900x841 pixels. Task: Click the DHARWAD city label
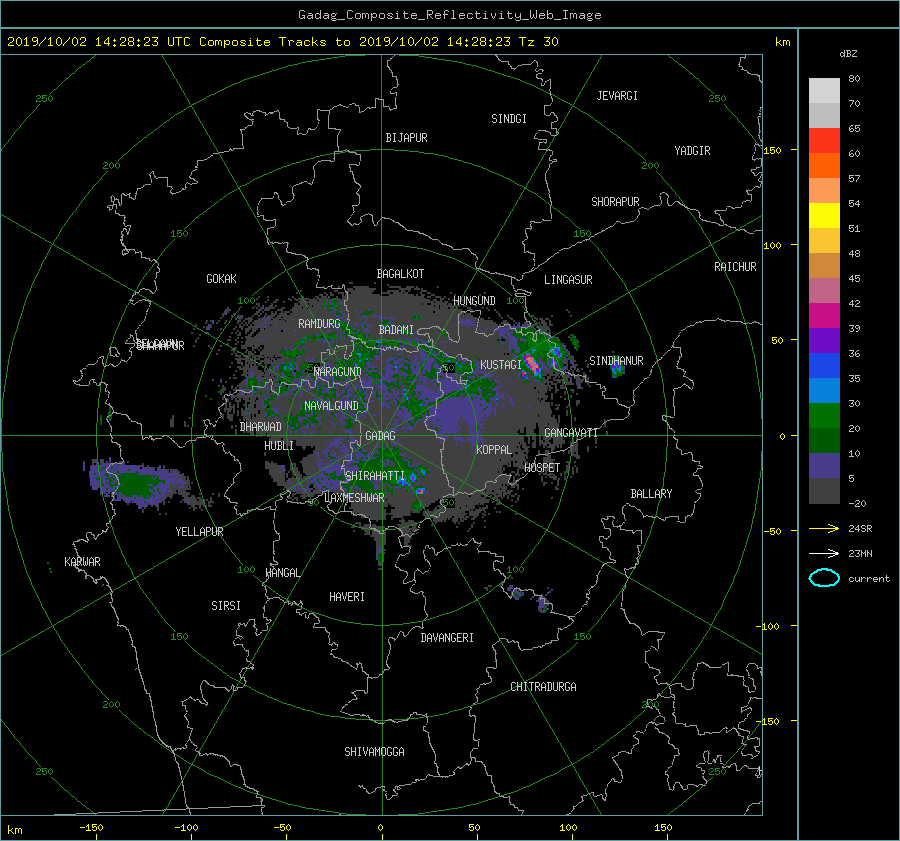point(261,427)
